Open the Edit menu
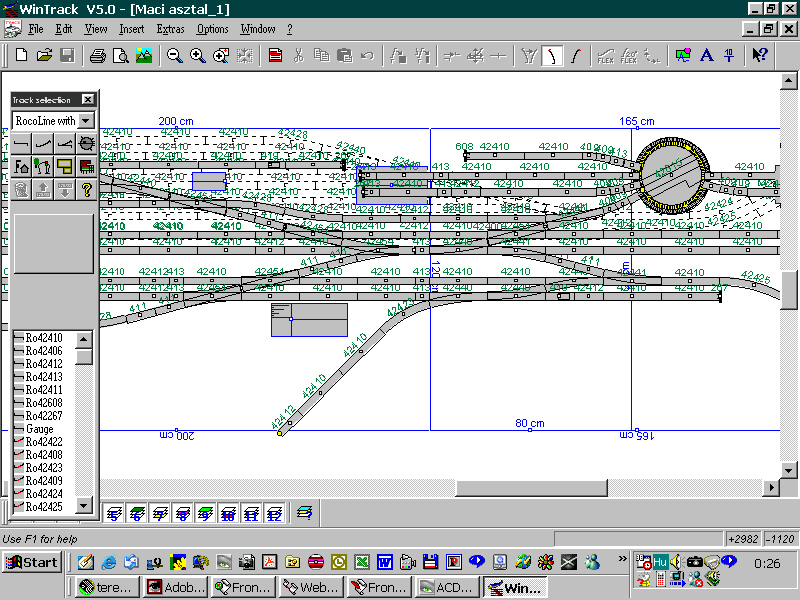This screenshot has width=800, height=600. tap(64, 29)
